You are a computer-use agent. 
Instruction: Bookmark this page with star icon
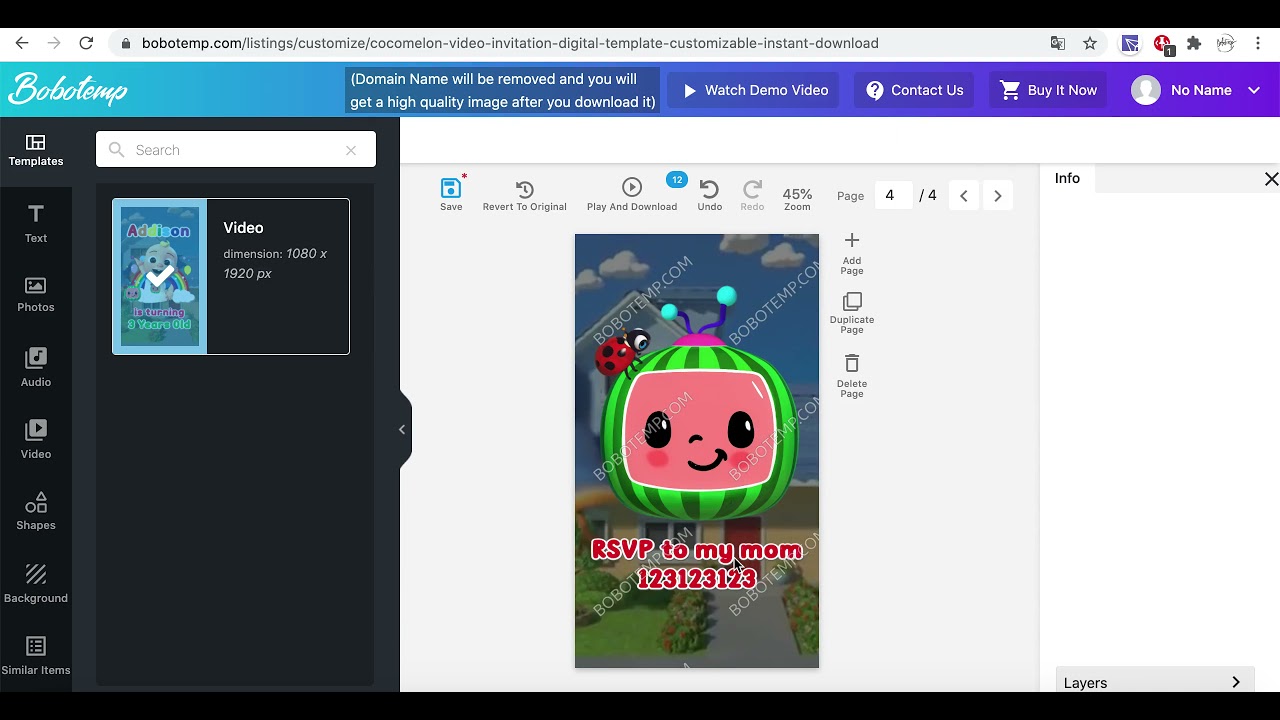coord(1090,43)
